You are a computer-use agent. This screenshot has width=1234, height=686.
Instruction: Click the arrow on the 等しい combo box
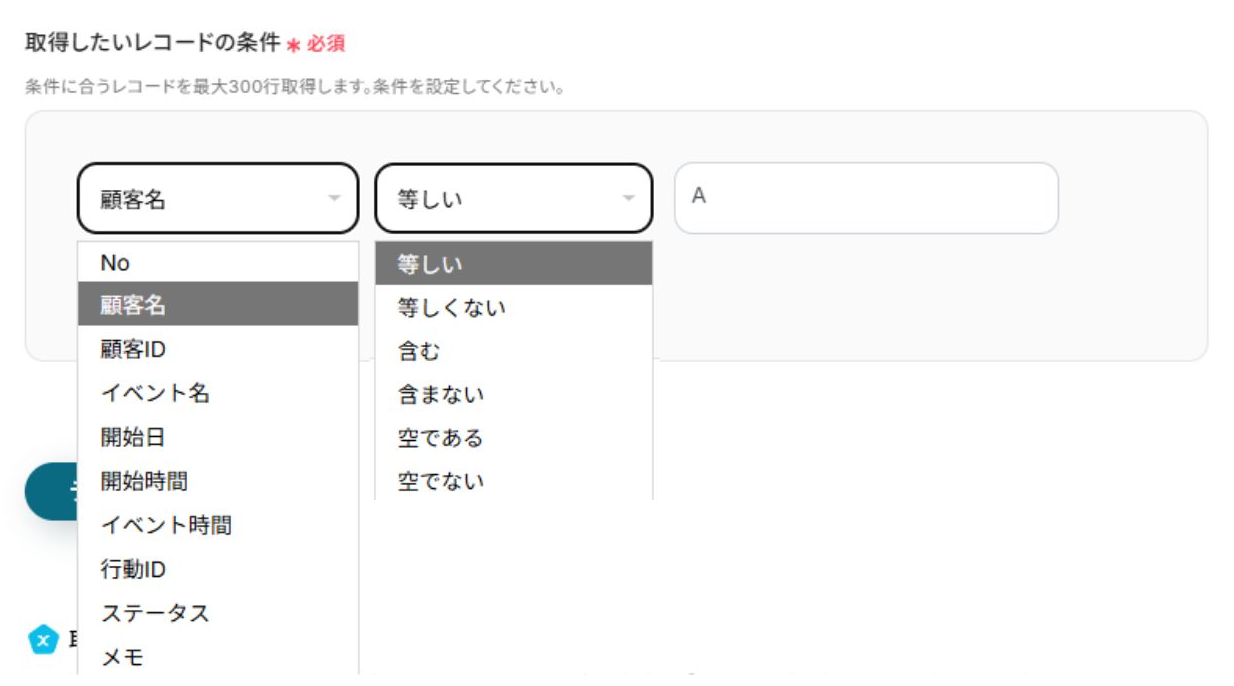tap(629, 199)
